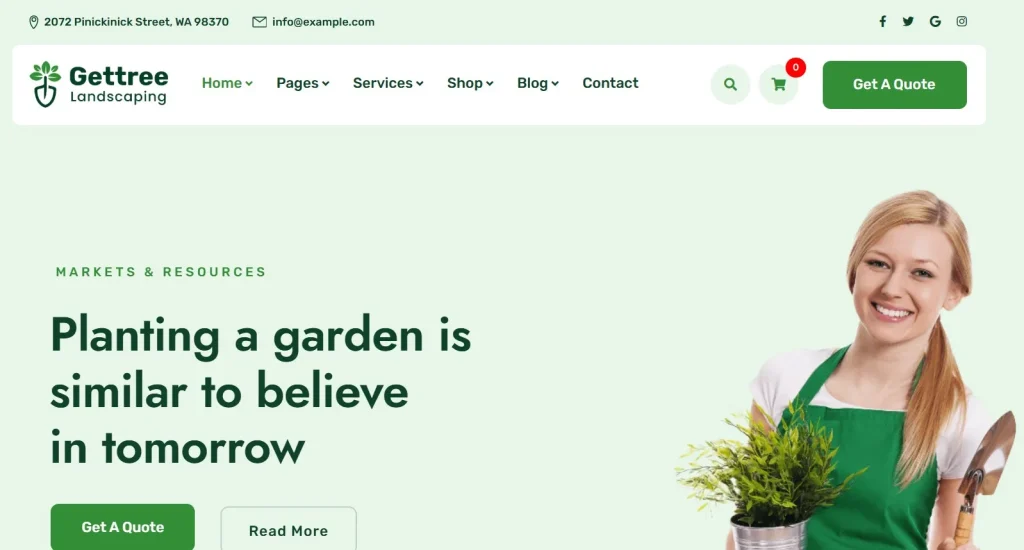This screenshot has height=550, width=1024.
Task: Open the Twitter social icon
Action: (x=908, y=22)
